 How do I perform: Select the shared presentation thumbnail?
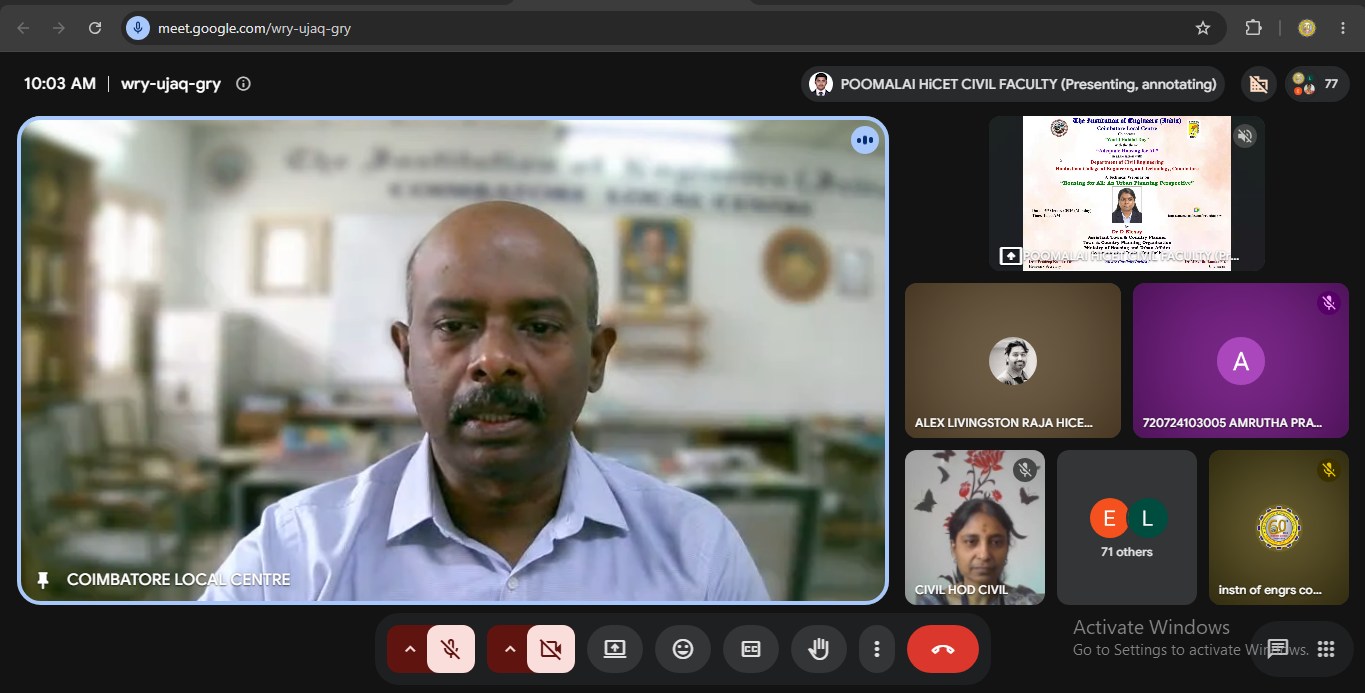[1127, 193]
